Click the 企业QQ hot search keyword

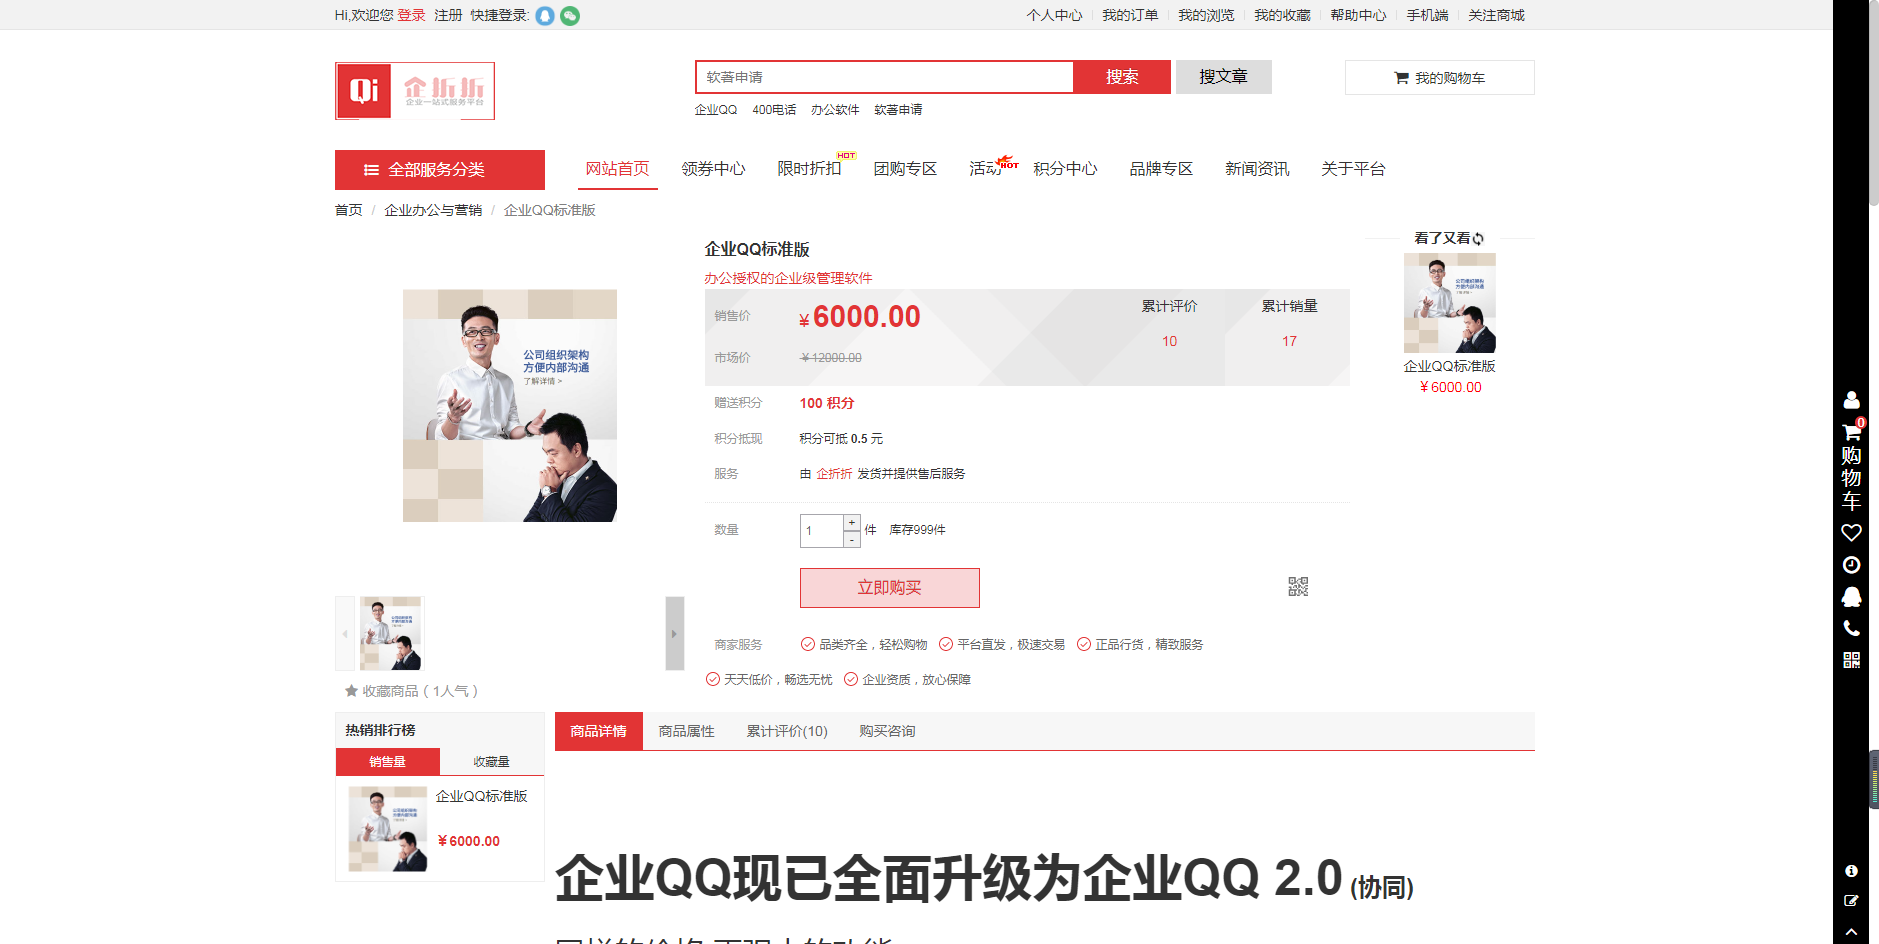click(716, 110)
